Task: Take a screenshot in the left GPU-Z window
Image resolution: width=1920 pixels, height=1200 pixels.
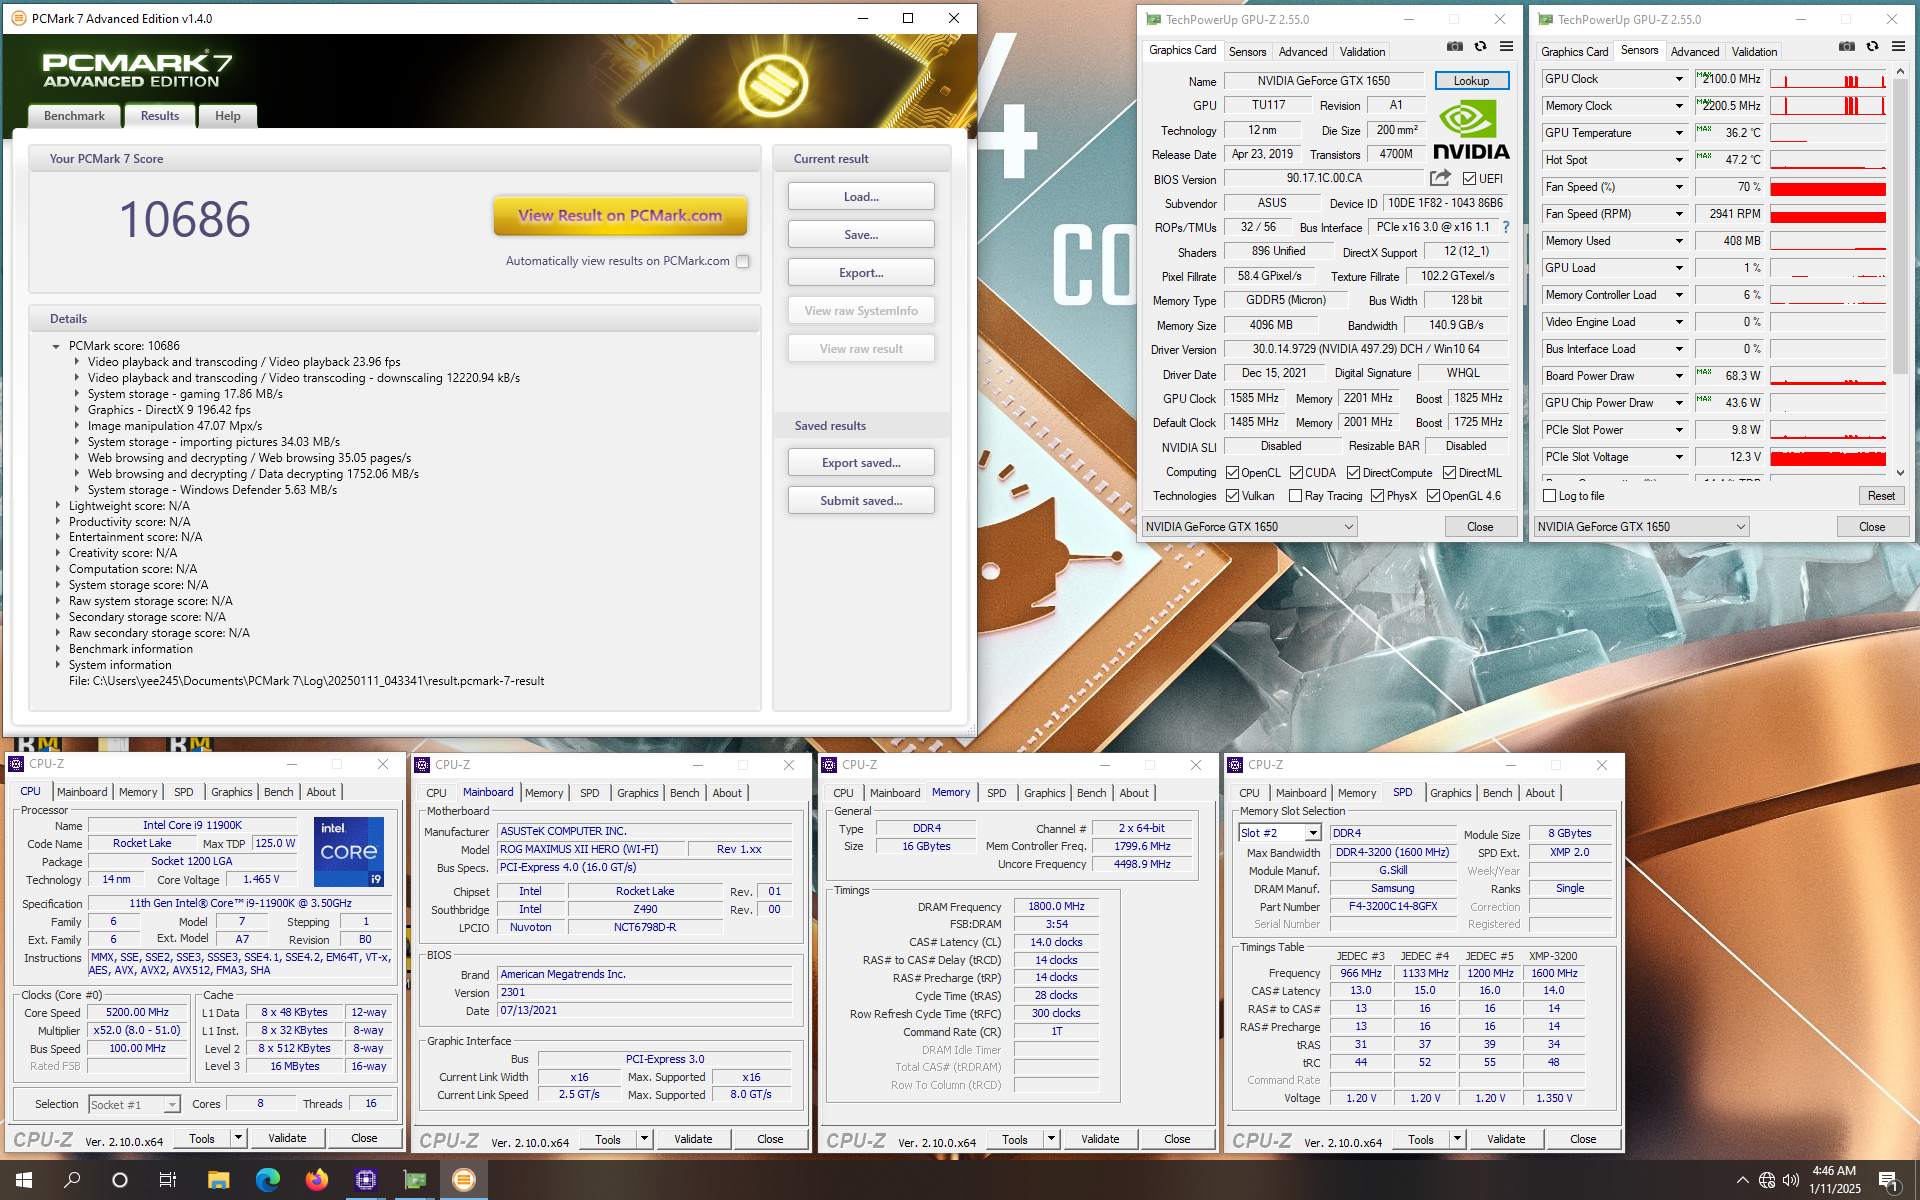Action: click(x=1454, y=47)
